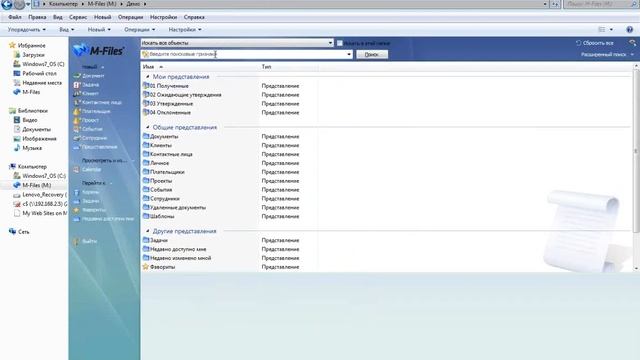Collapse the 'Общие представления' group
The image size is (640, 360).
point(147,127)
